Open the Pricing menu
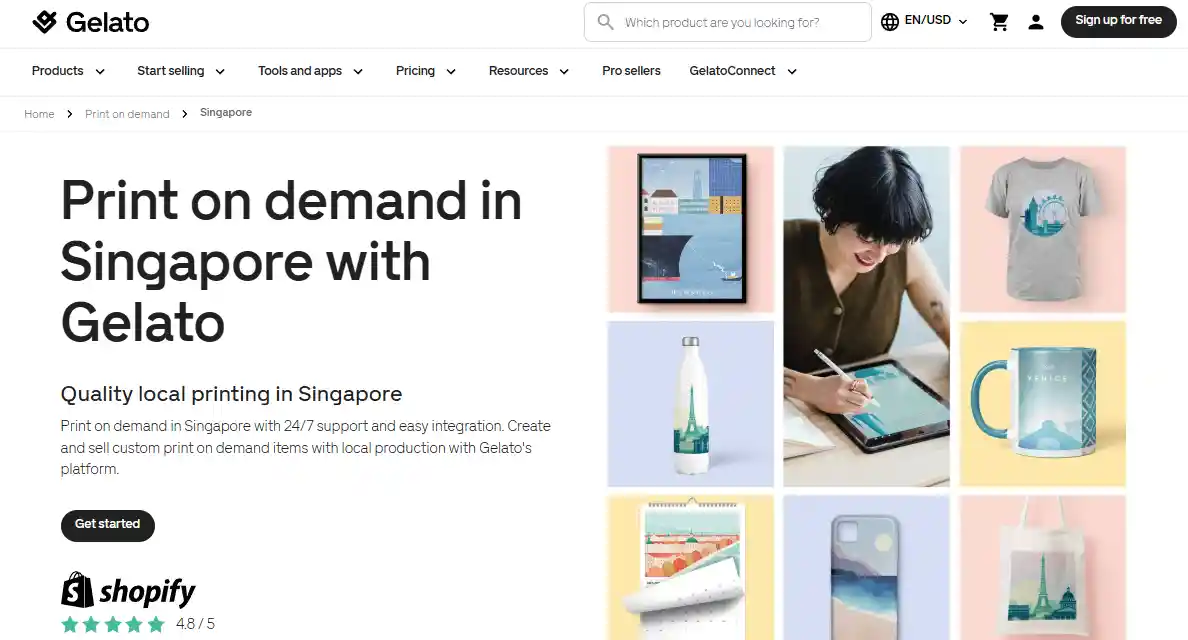Viewport: 1188px width, 640px height. (425, 71)
